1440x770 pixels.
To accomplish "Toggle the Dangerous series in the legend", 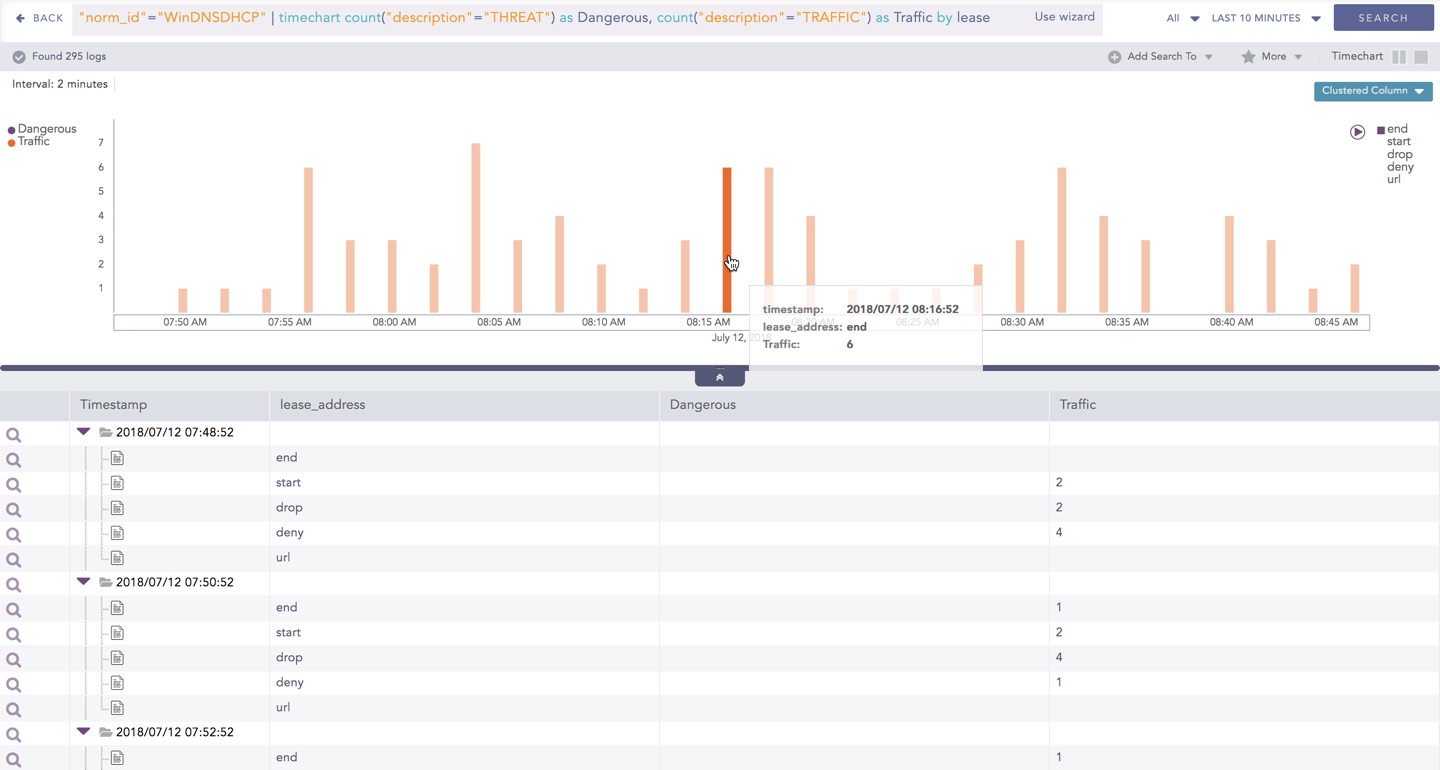I will [43, 128].
